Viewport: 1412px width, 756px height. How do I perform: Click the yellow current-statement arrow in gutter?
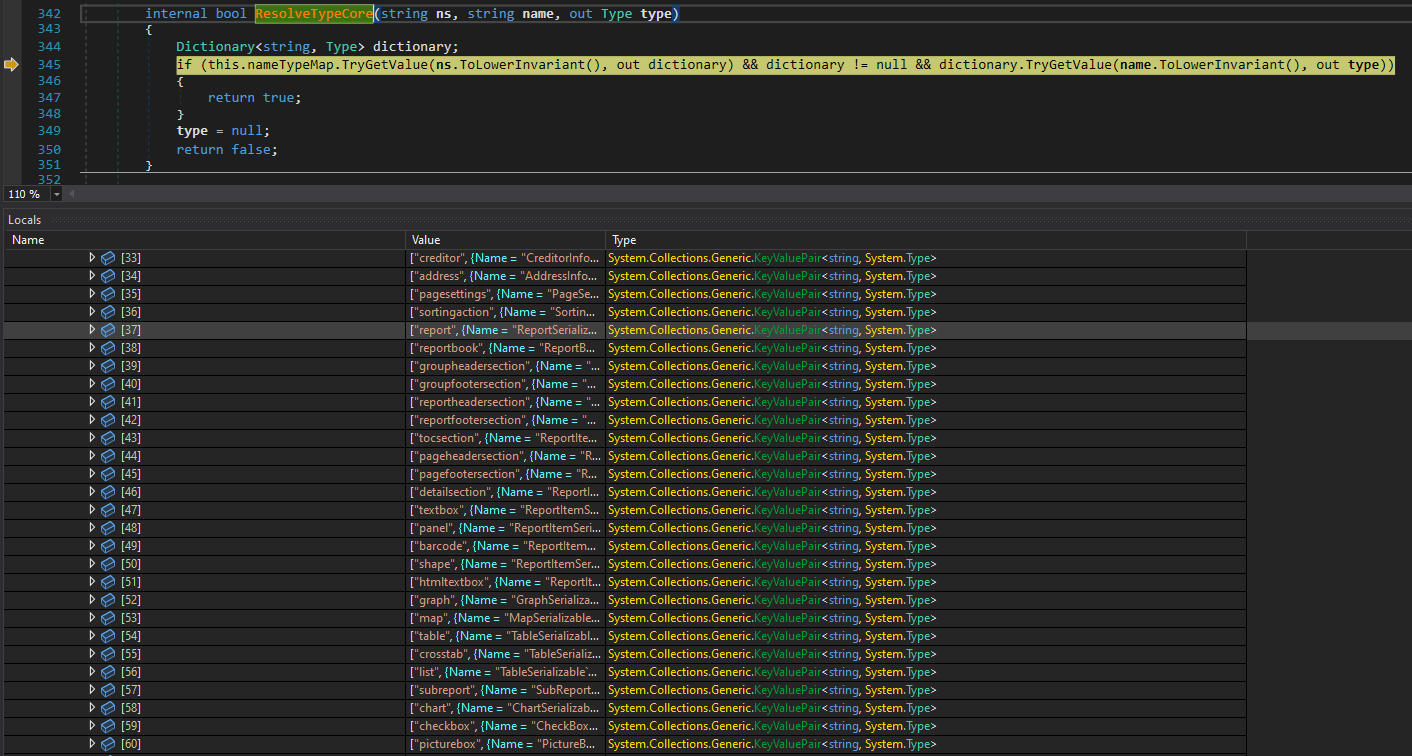pyautogui.click(x=12, y=65)
